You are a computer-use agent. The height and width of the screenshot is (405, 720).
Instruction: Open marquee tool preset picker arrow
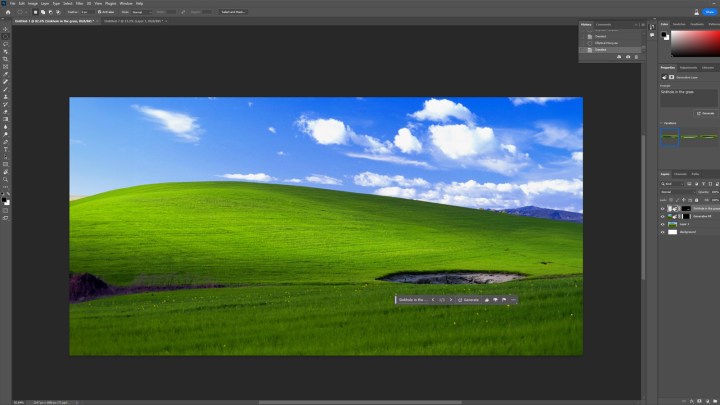pos(26,12)
